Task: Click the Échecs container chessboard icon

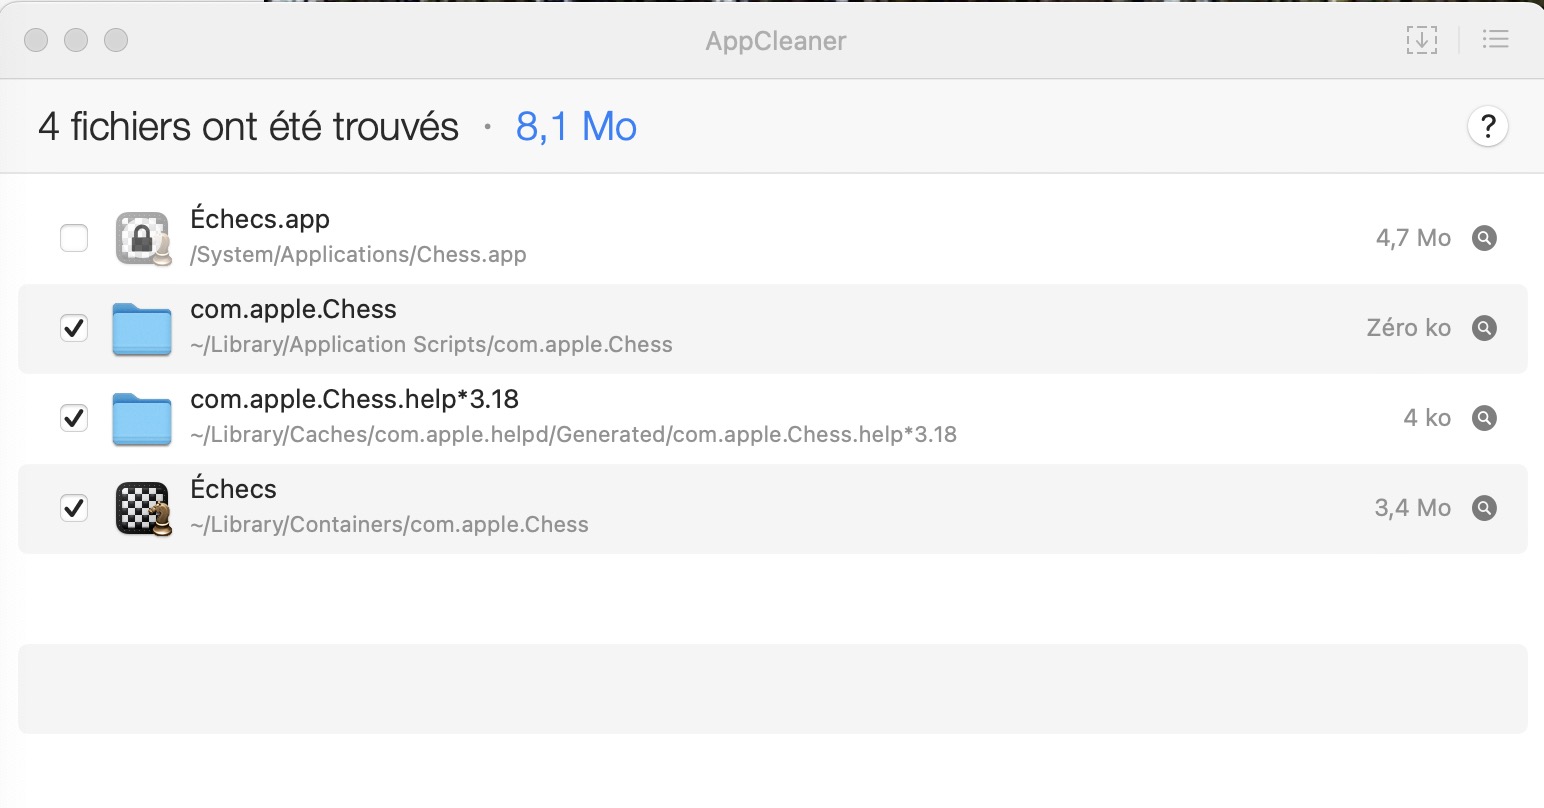Action: point(142,508)
